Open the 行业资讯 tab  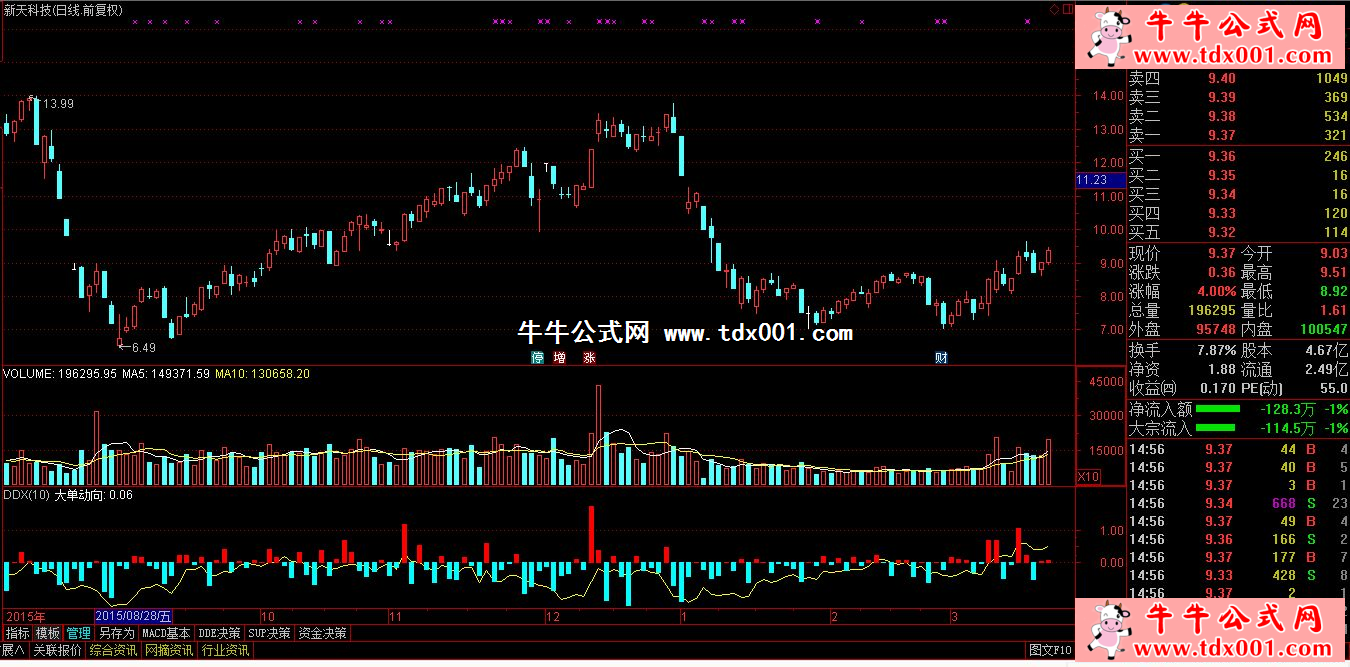pos(225,650)
